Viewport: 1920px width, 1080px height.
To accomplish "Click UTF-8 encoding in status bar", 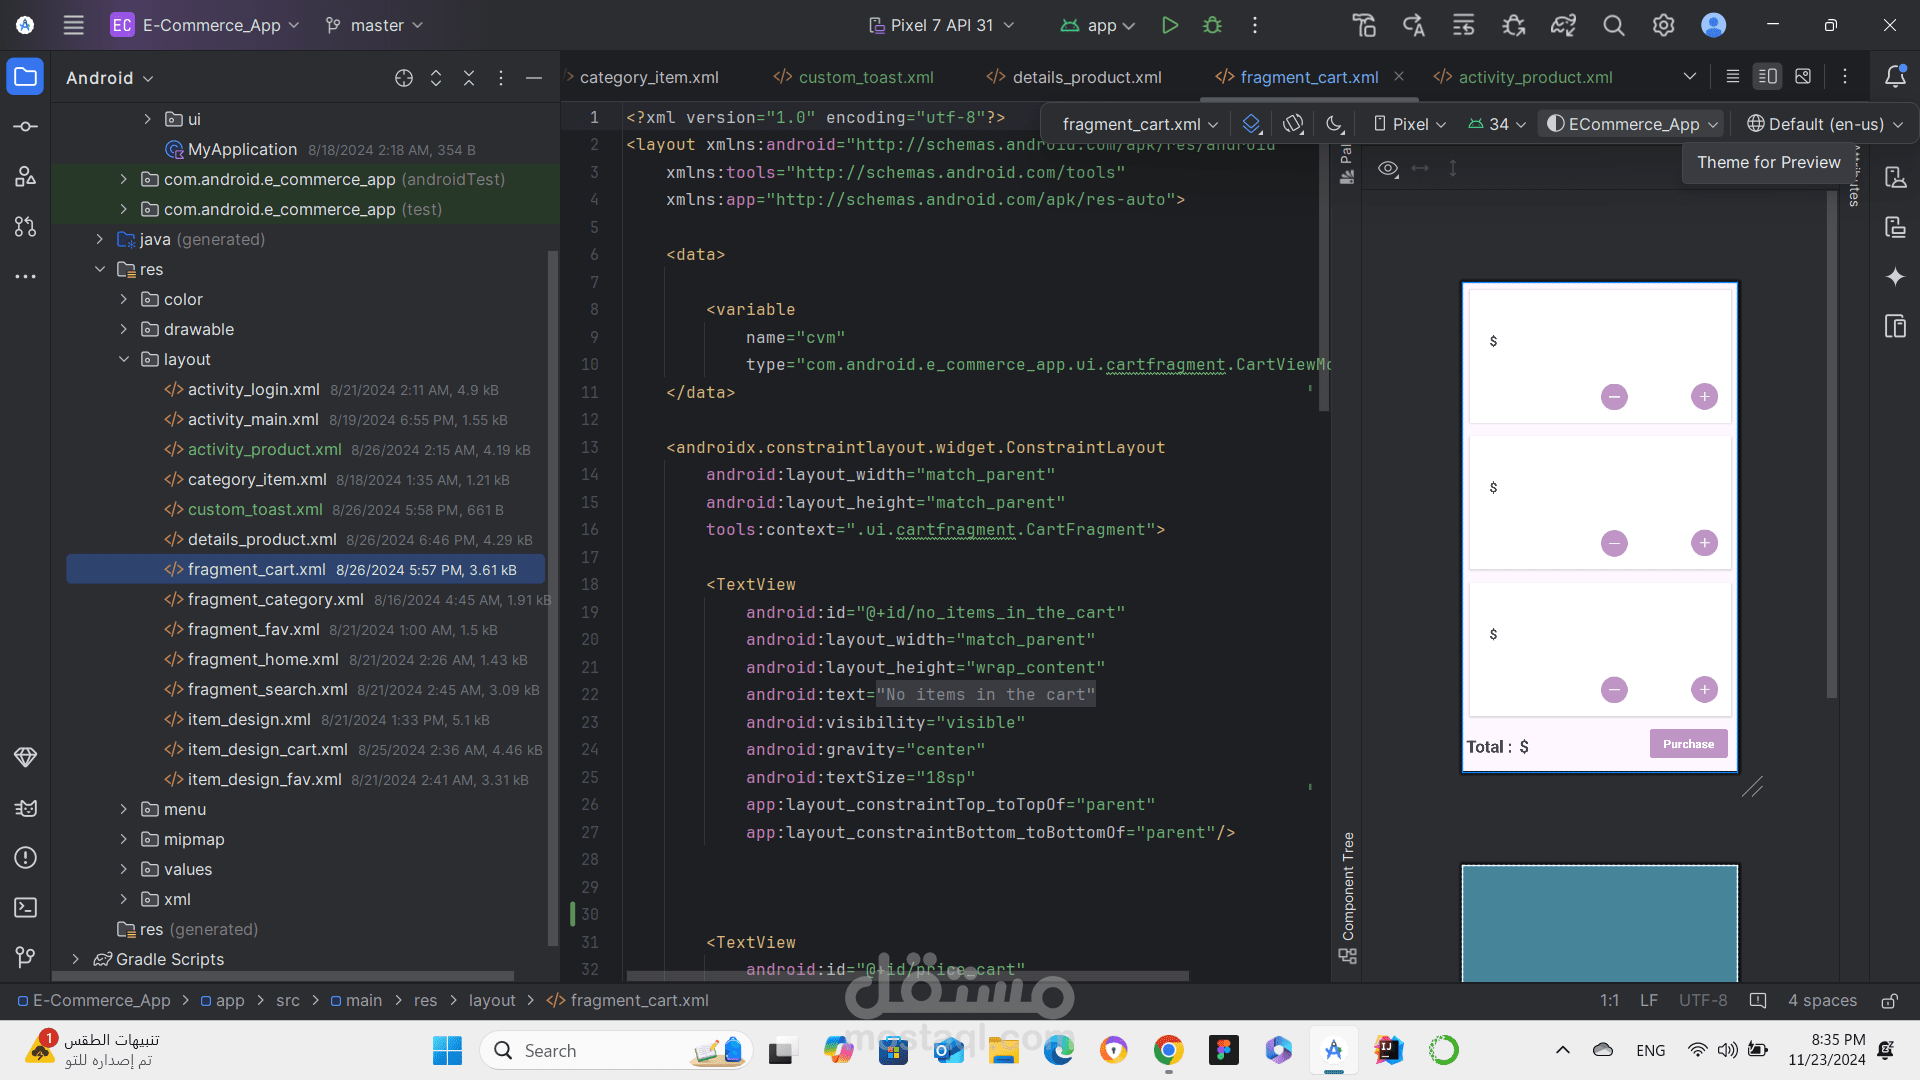I will (x=1702, y=1001).
